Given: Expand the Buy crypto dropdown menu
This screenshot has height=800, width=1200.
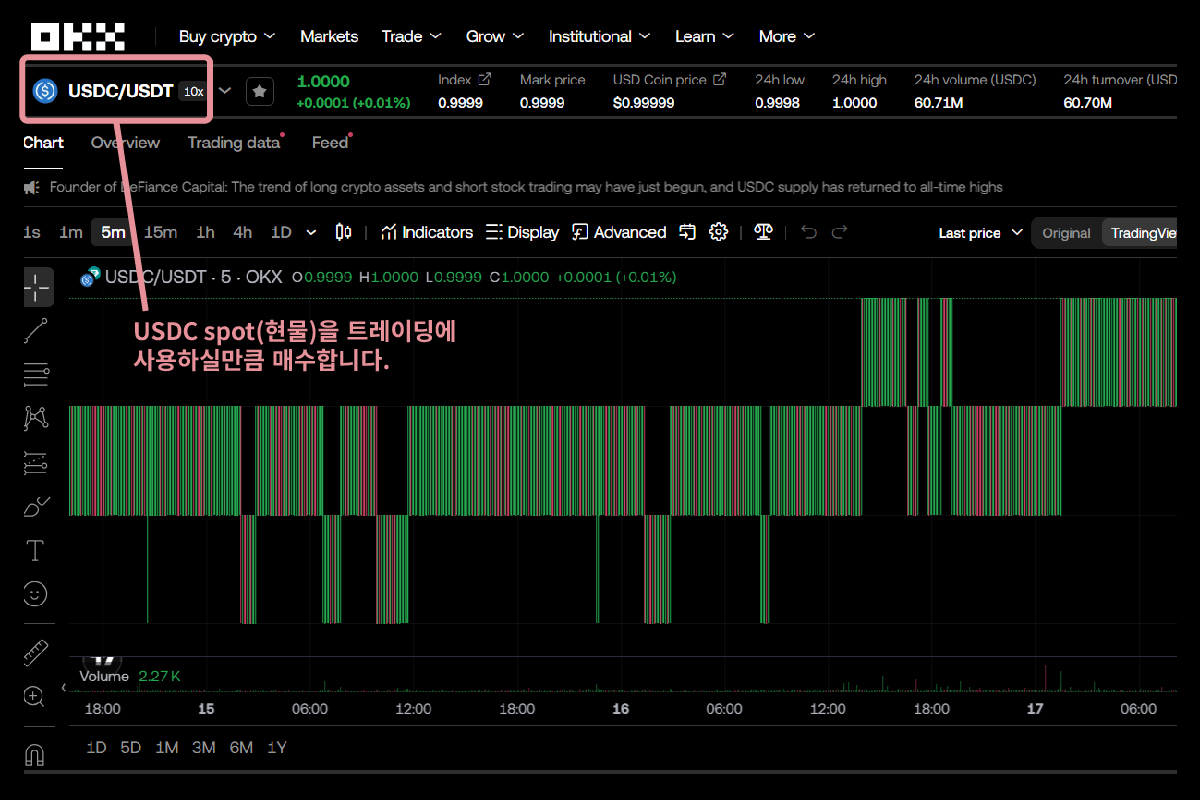Looking at the screenshot, I should click(226, 36).
